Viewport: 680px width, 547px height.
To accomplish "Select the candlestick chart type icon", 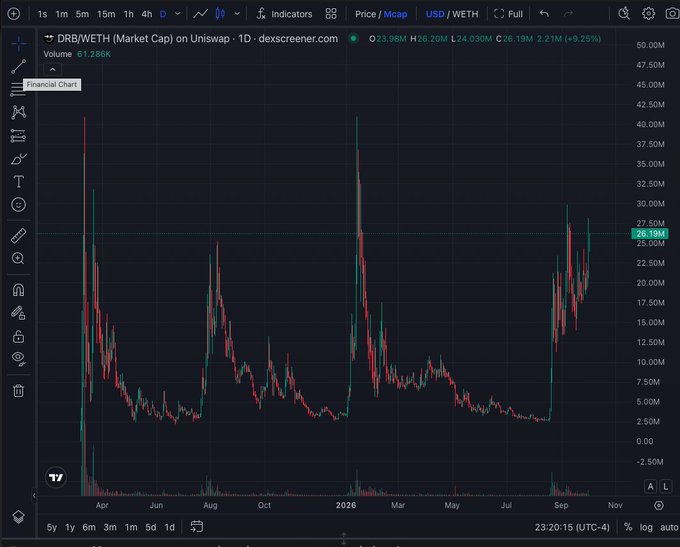I will tap(220, 14).
